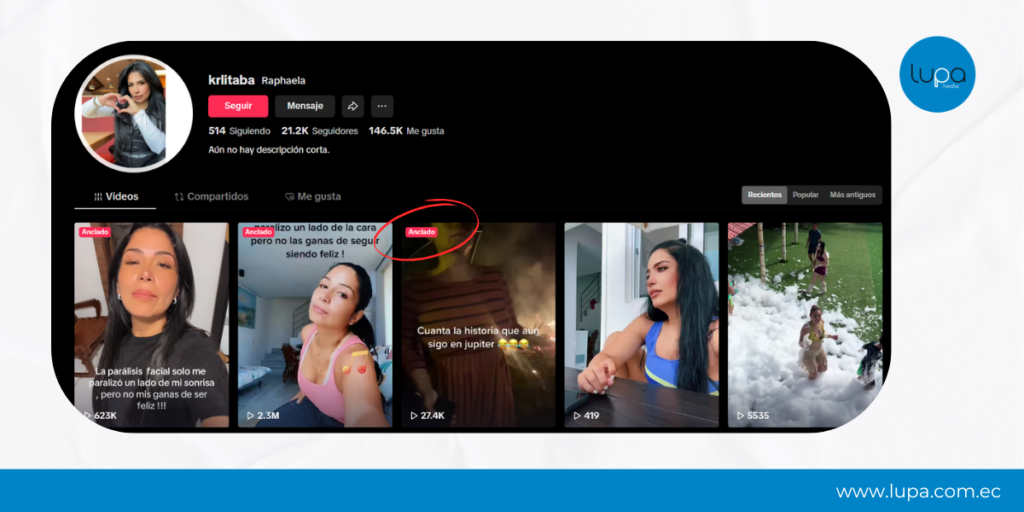The image size is (1024, 512).
Task: Open the foam party video thumbnail
Action: point(805,325)
